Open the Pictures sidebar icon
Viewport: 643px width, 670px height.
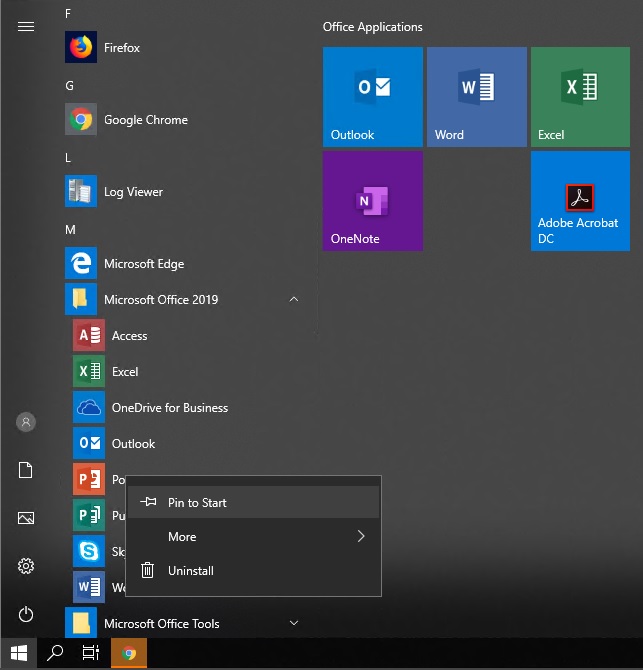26,518
